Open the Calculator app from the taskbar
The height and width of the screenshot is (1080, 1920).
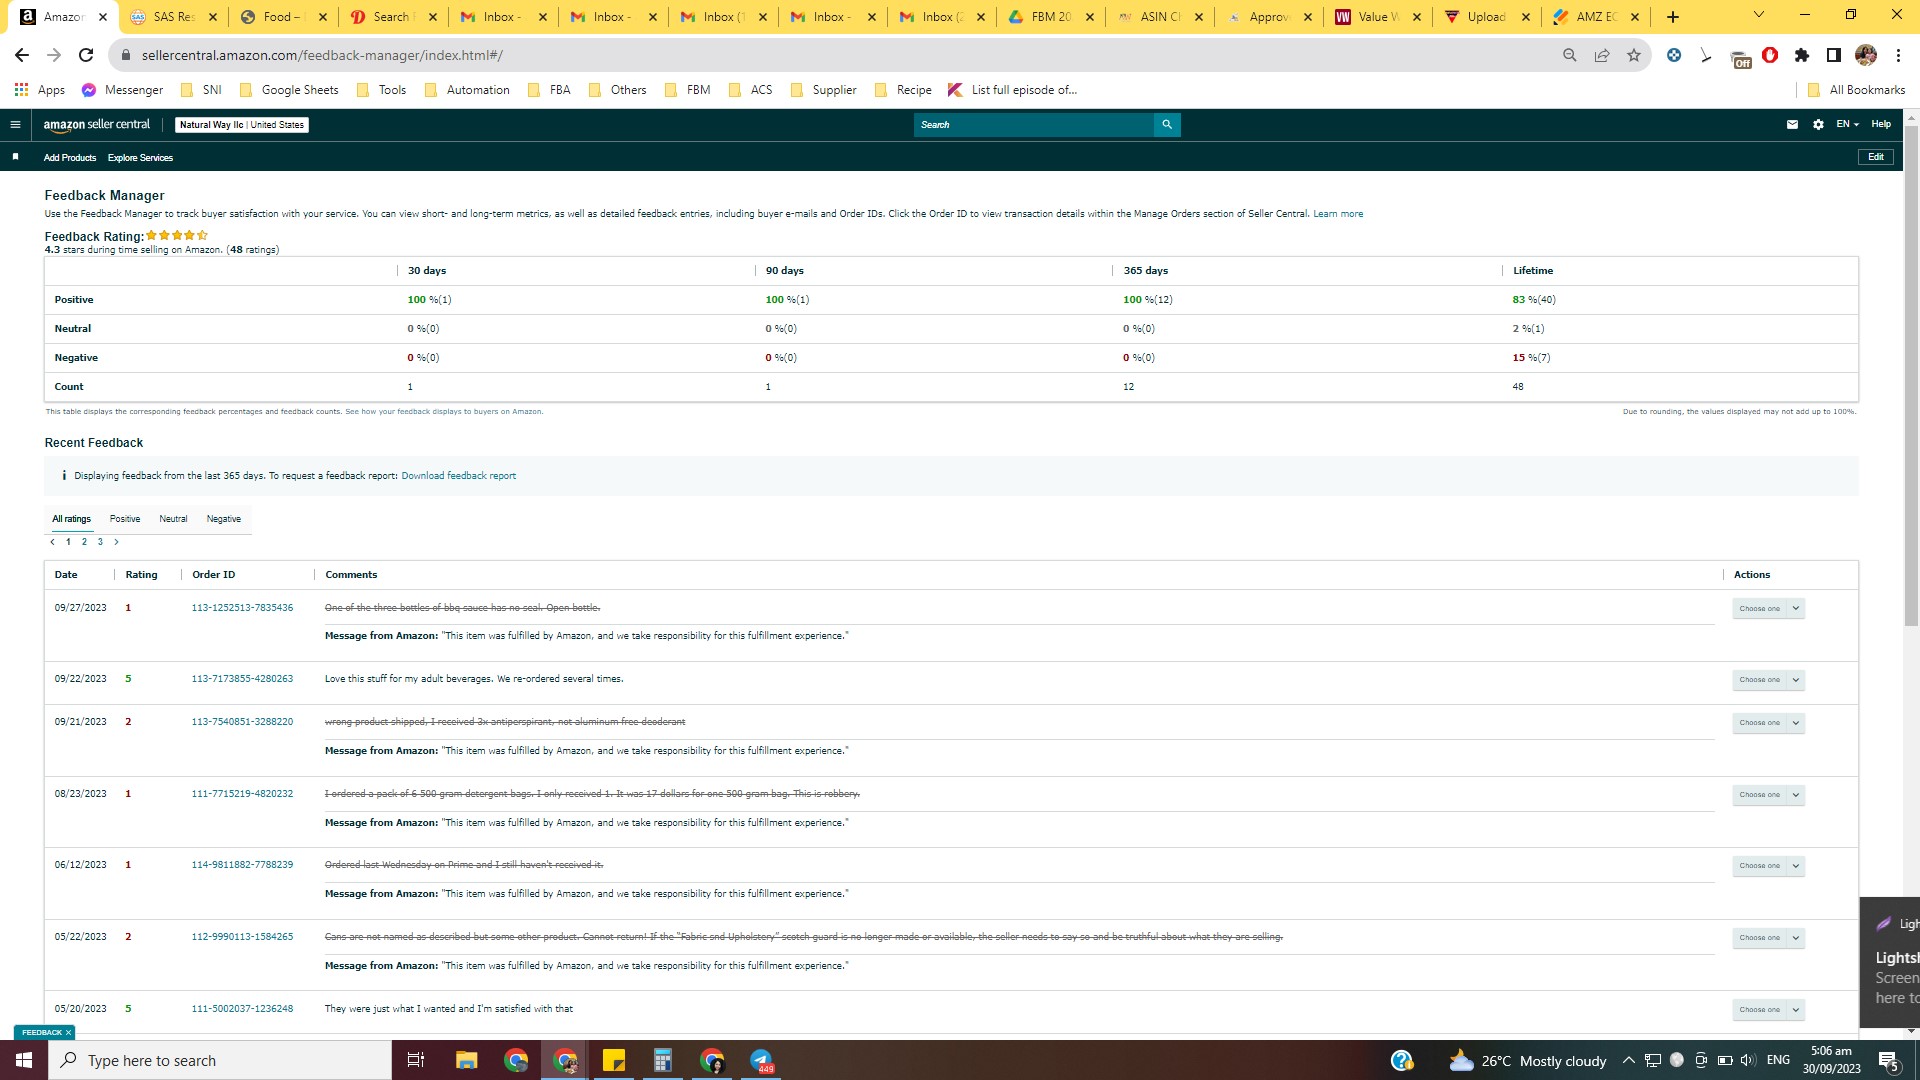(662, 1060)
